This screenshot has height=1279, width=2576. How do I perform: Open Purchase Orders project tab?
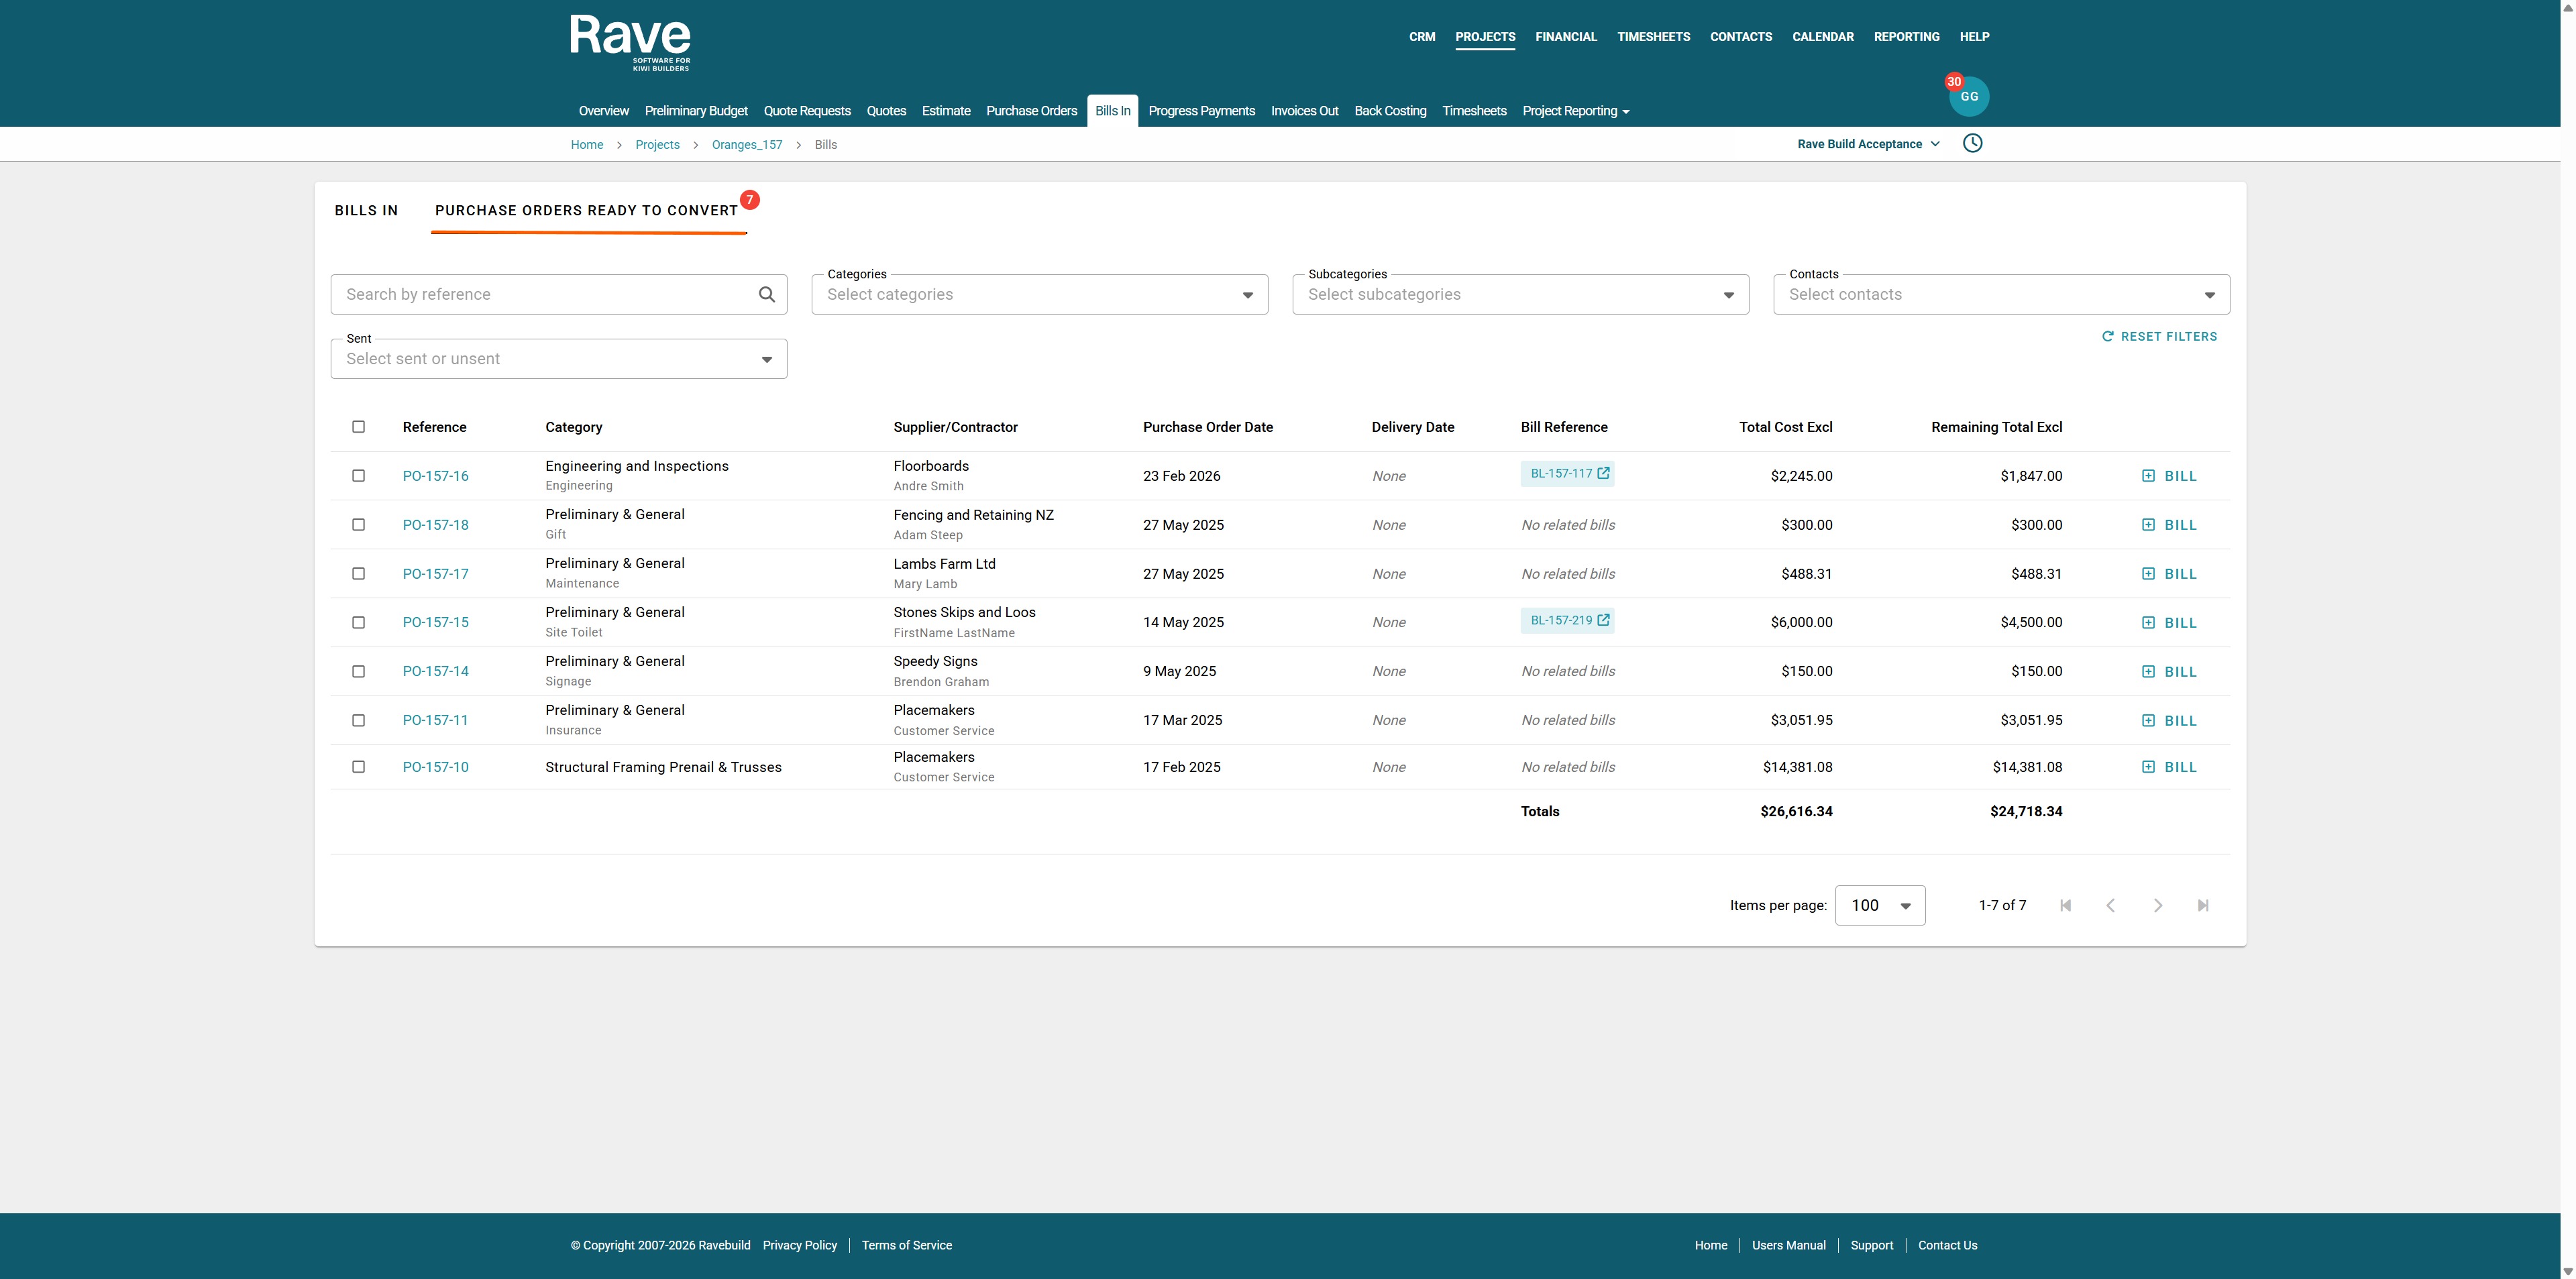[1031, 111]
